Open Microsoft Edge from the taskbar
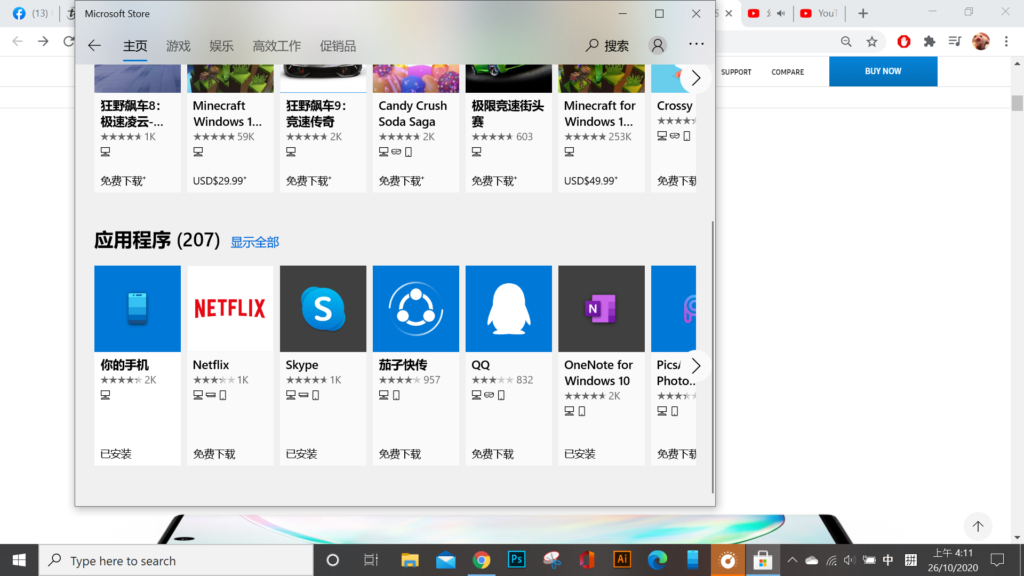 [658, 560]
